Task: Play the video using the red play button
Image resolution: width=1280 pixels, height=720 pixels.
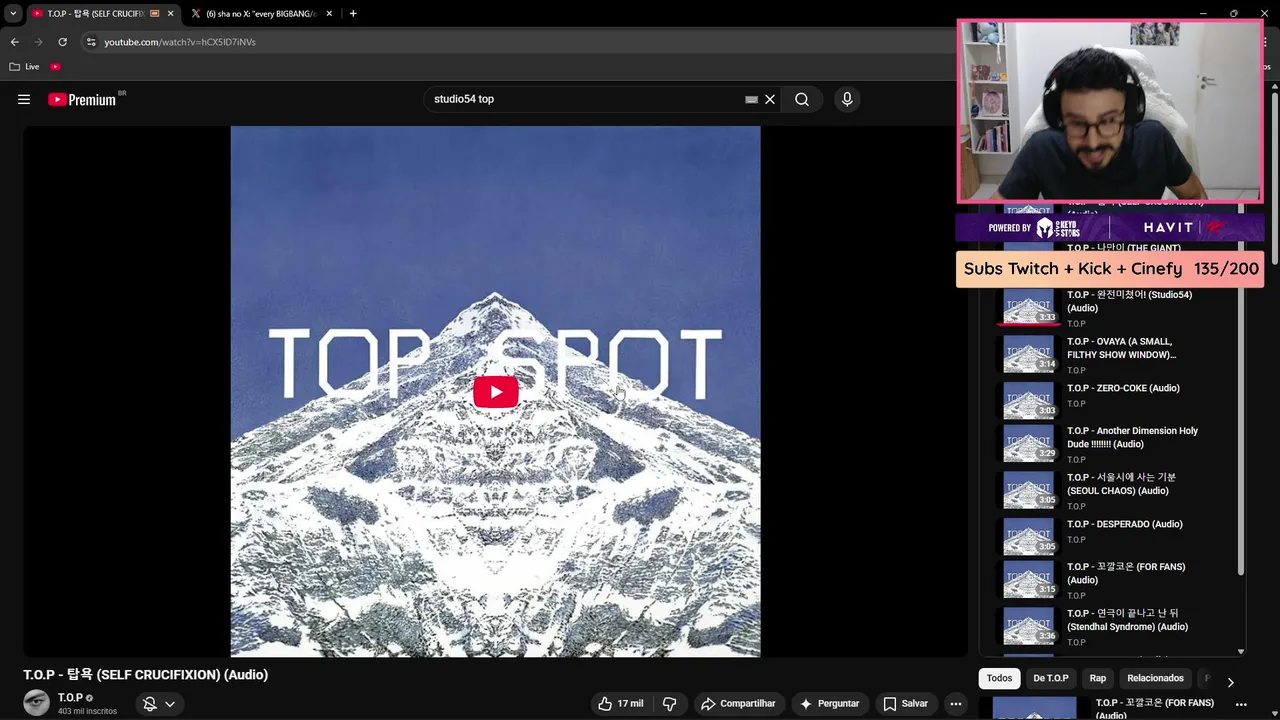Action: tap(496, 392)
